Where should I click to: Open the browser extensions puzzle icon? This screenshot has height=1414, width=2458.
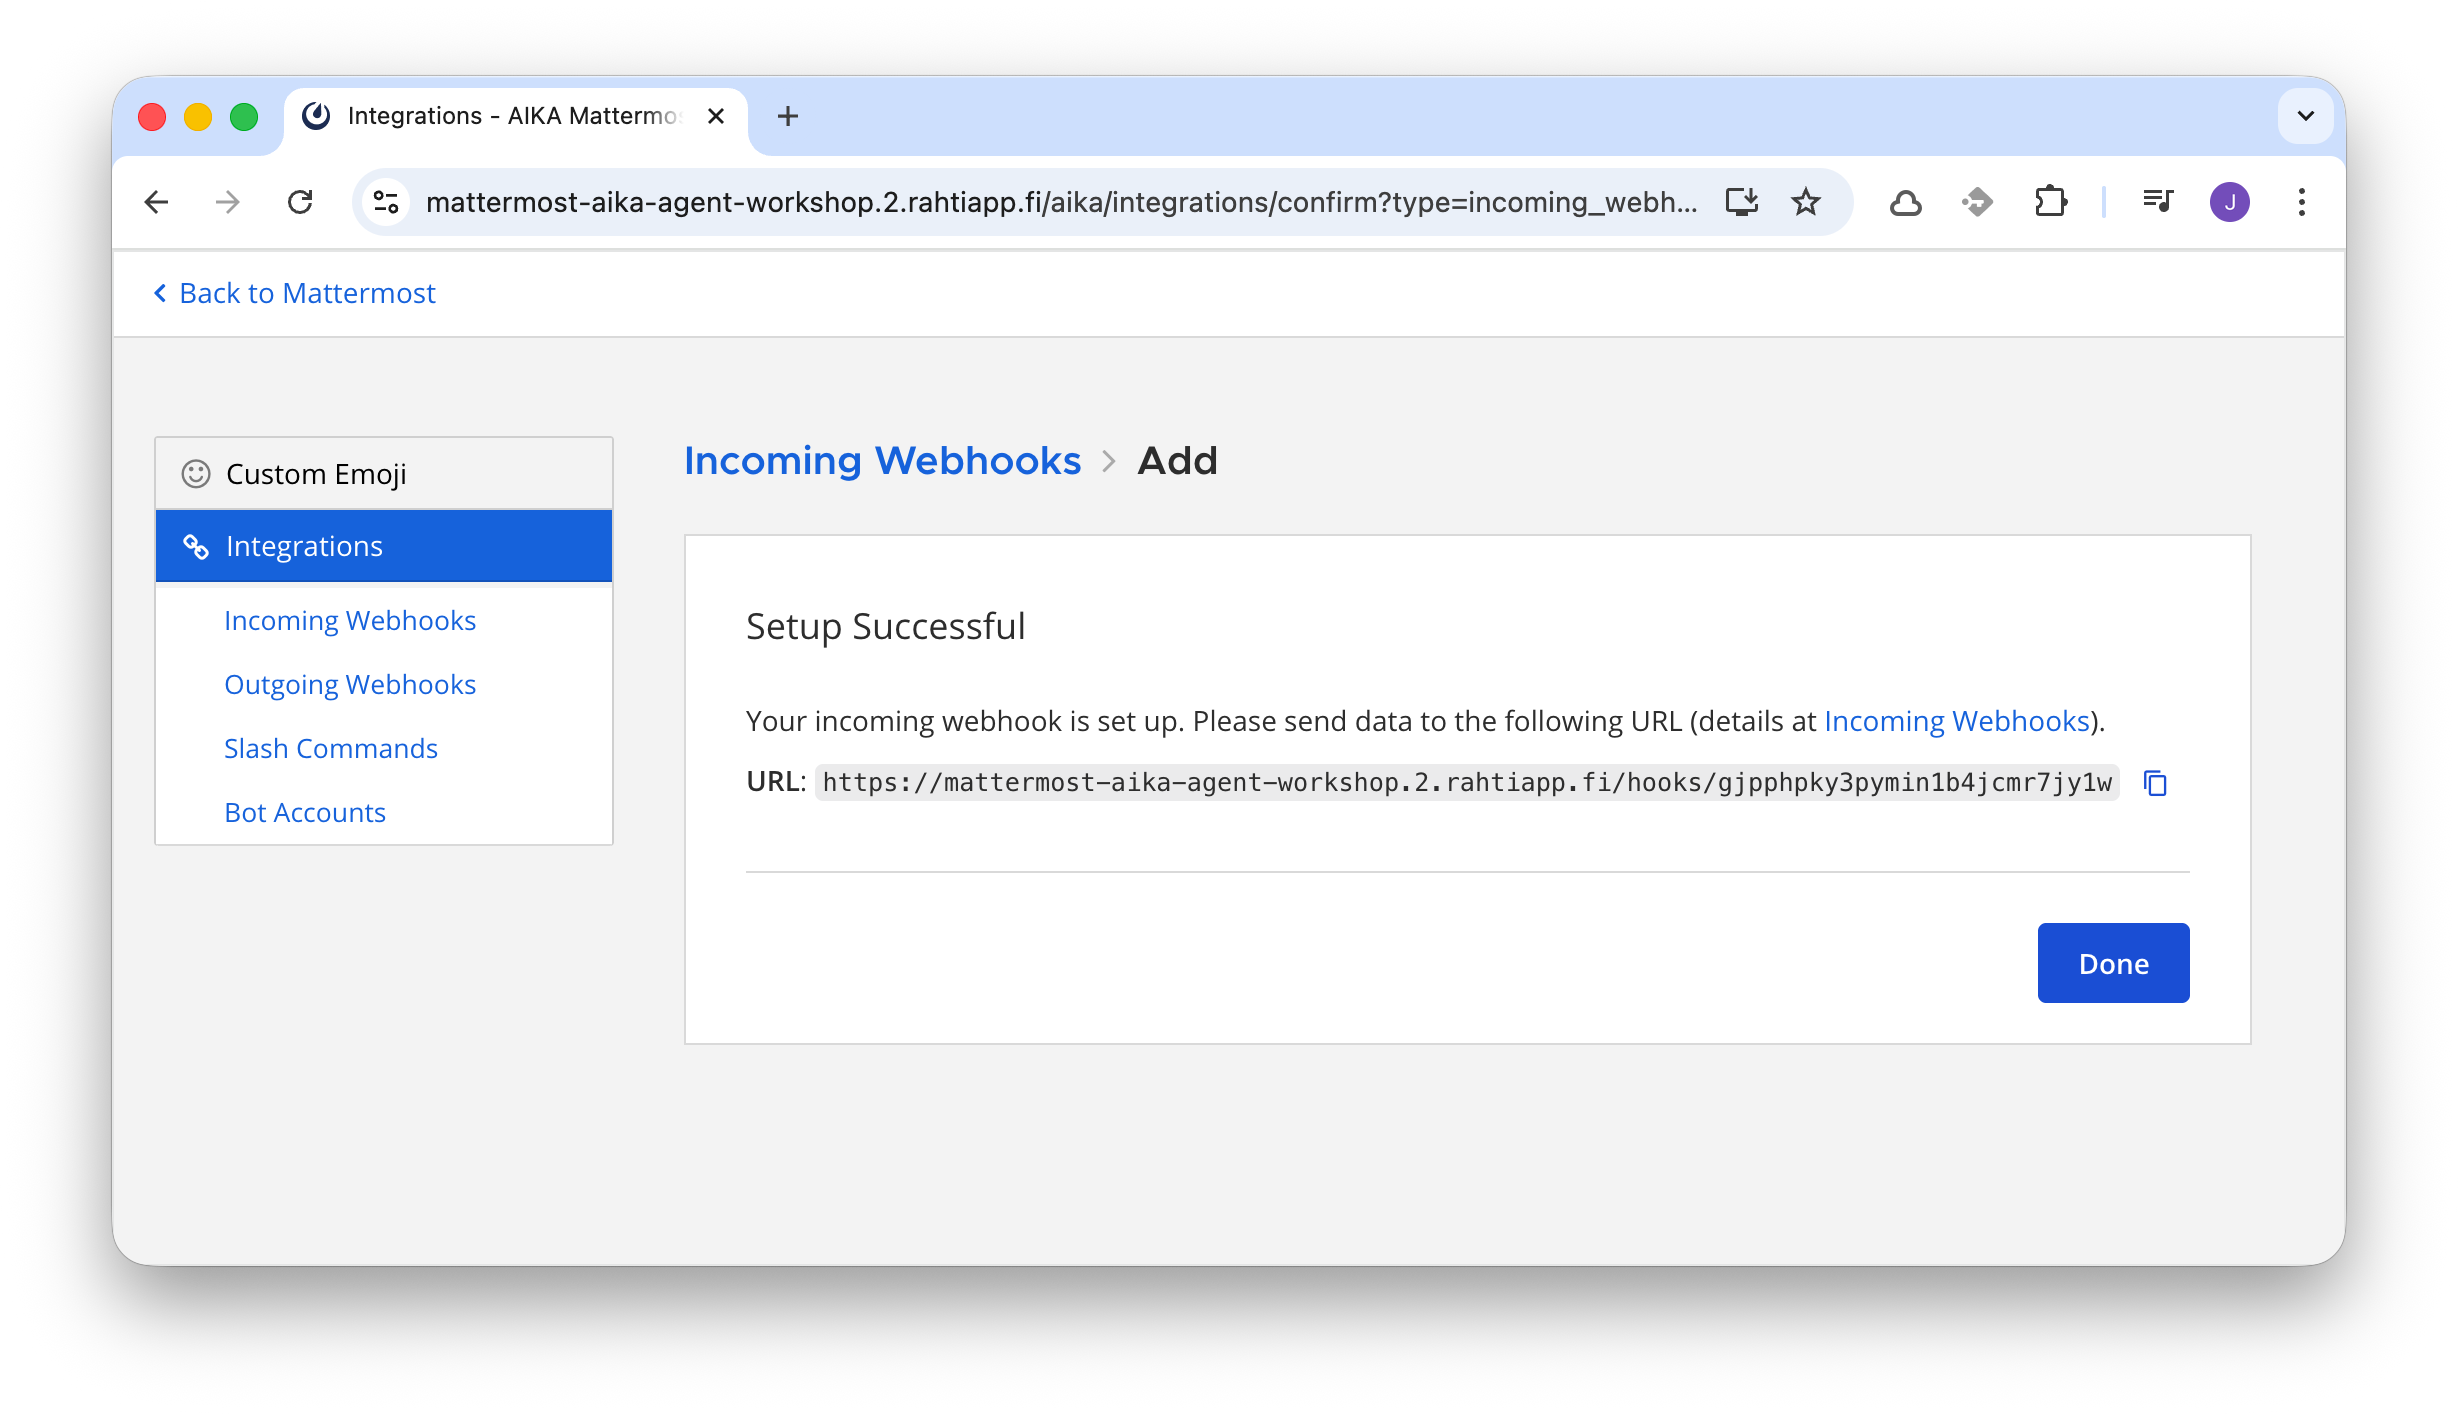coord(2050,202)
